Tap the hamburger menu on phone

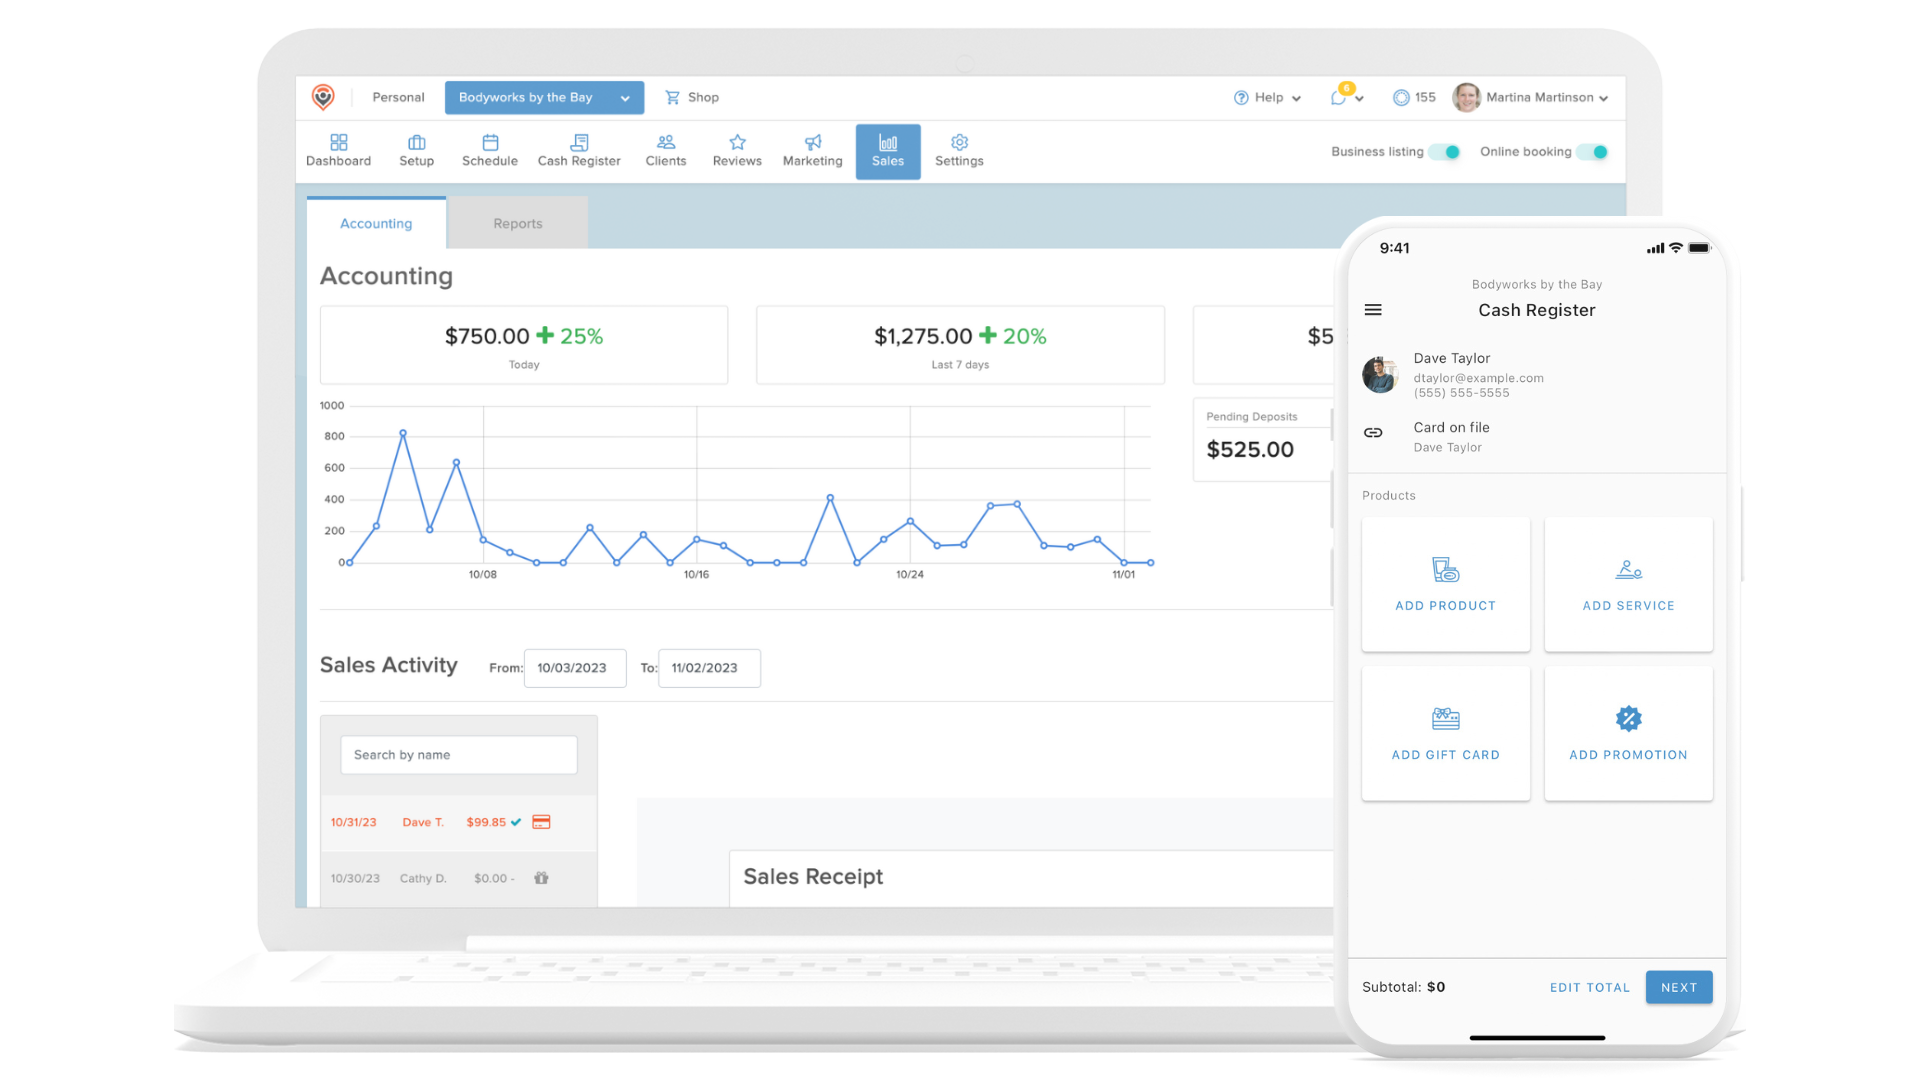tap(1373, 310)
